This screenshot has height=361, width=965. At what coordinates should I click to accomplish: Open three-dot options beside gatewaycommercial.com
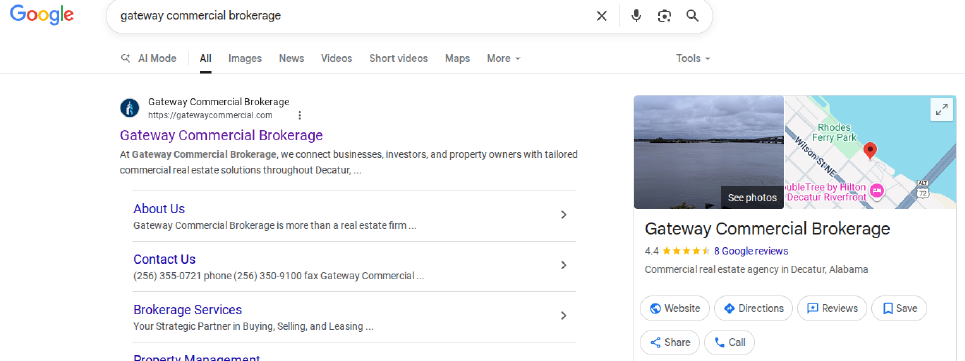click(300, 115)
